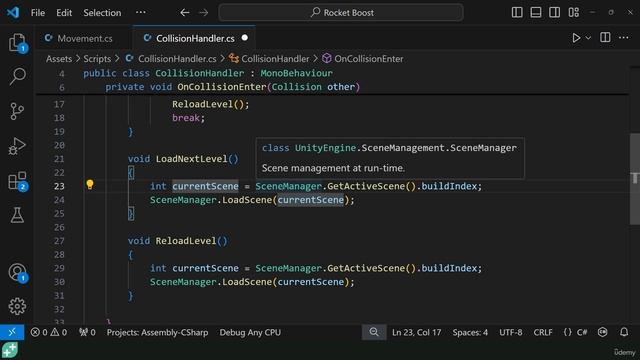Viewport: 640px width, 360px height.
Task: Click int currentScene on line 29
Action: pos(194,268)
